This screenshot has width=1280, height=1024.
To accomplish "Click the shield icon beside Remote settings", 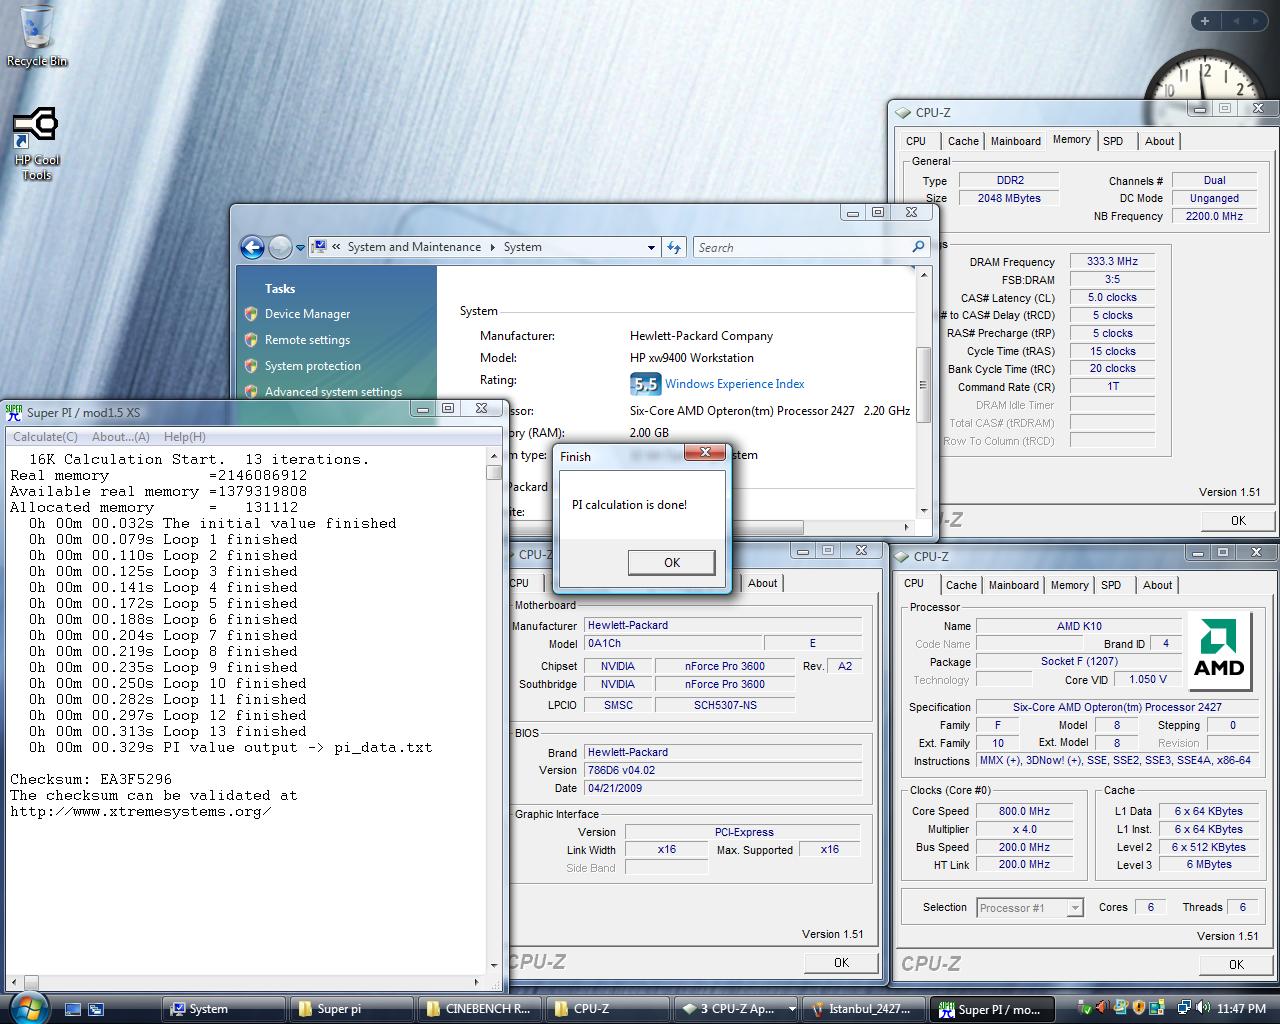I will [251, 339].
